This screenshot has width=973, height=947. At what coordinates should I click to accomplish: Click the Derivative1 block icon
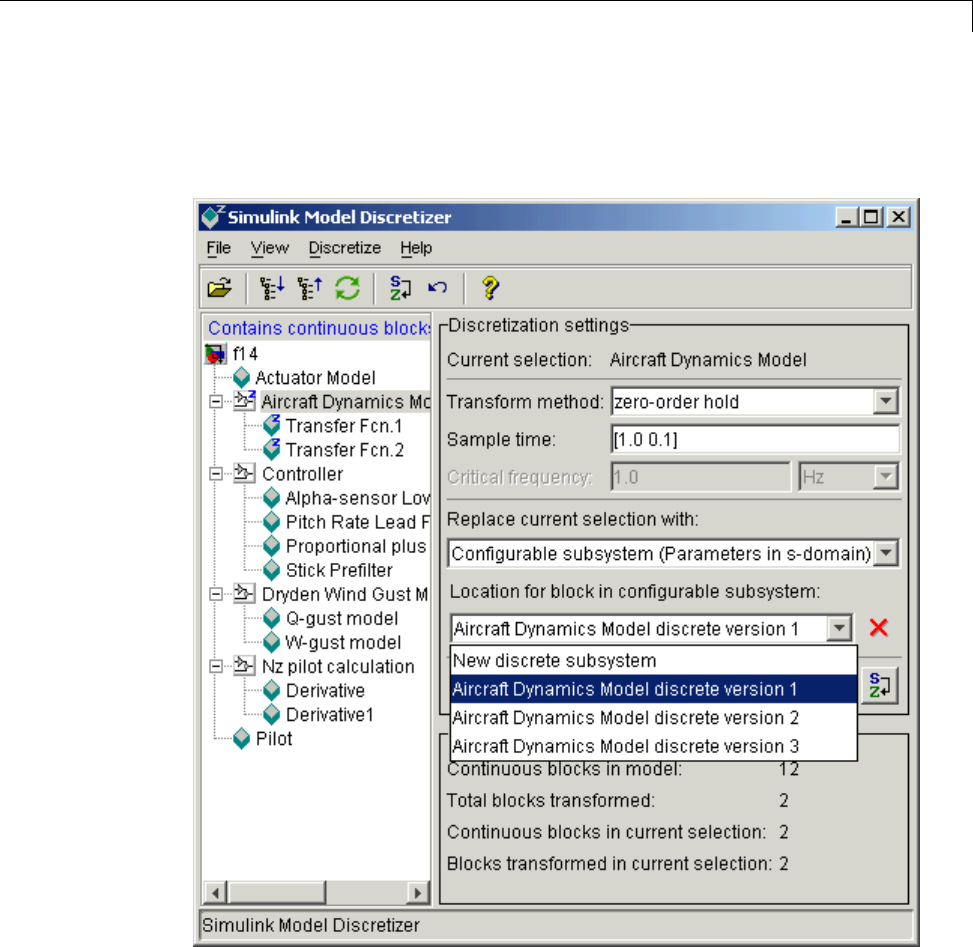(272, 715)
